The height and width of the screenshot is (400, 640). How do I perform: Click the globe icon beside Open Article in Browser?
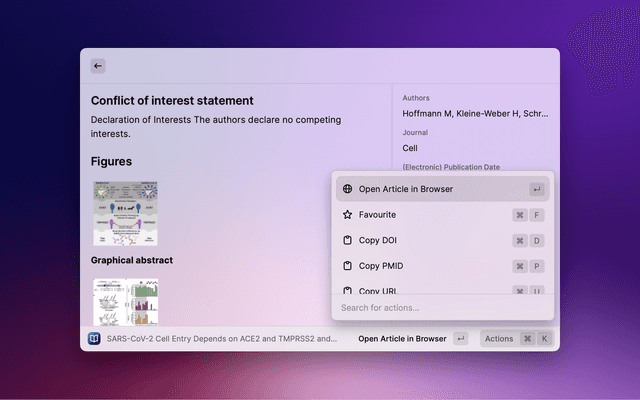[347, 189]
